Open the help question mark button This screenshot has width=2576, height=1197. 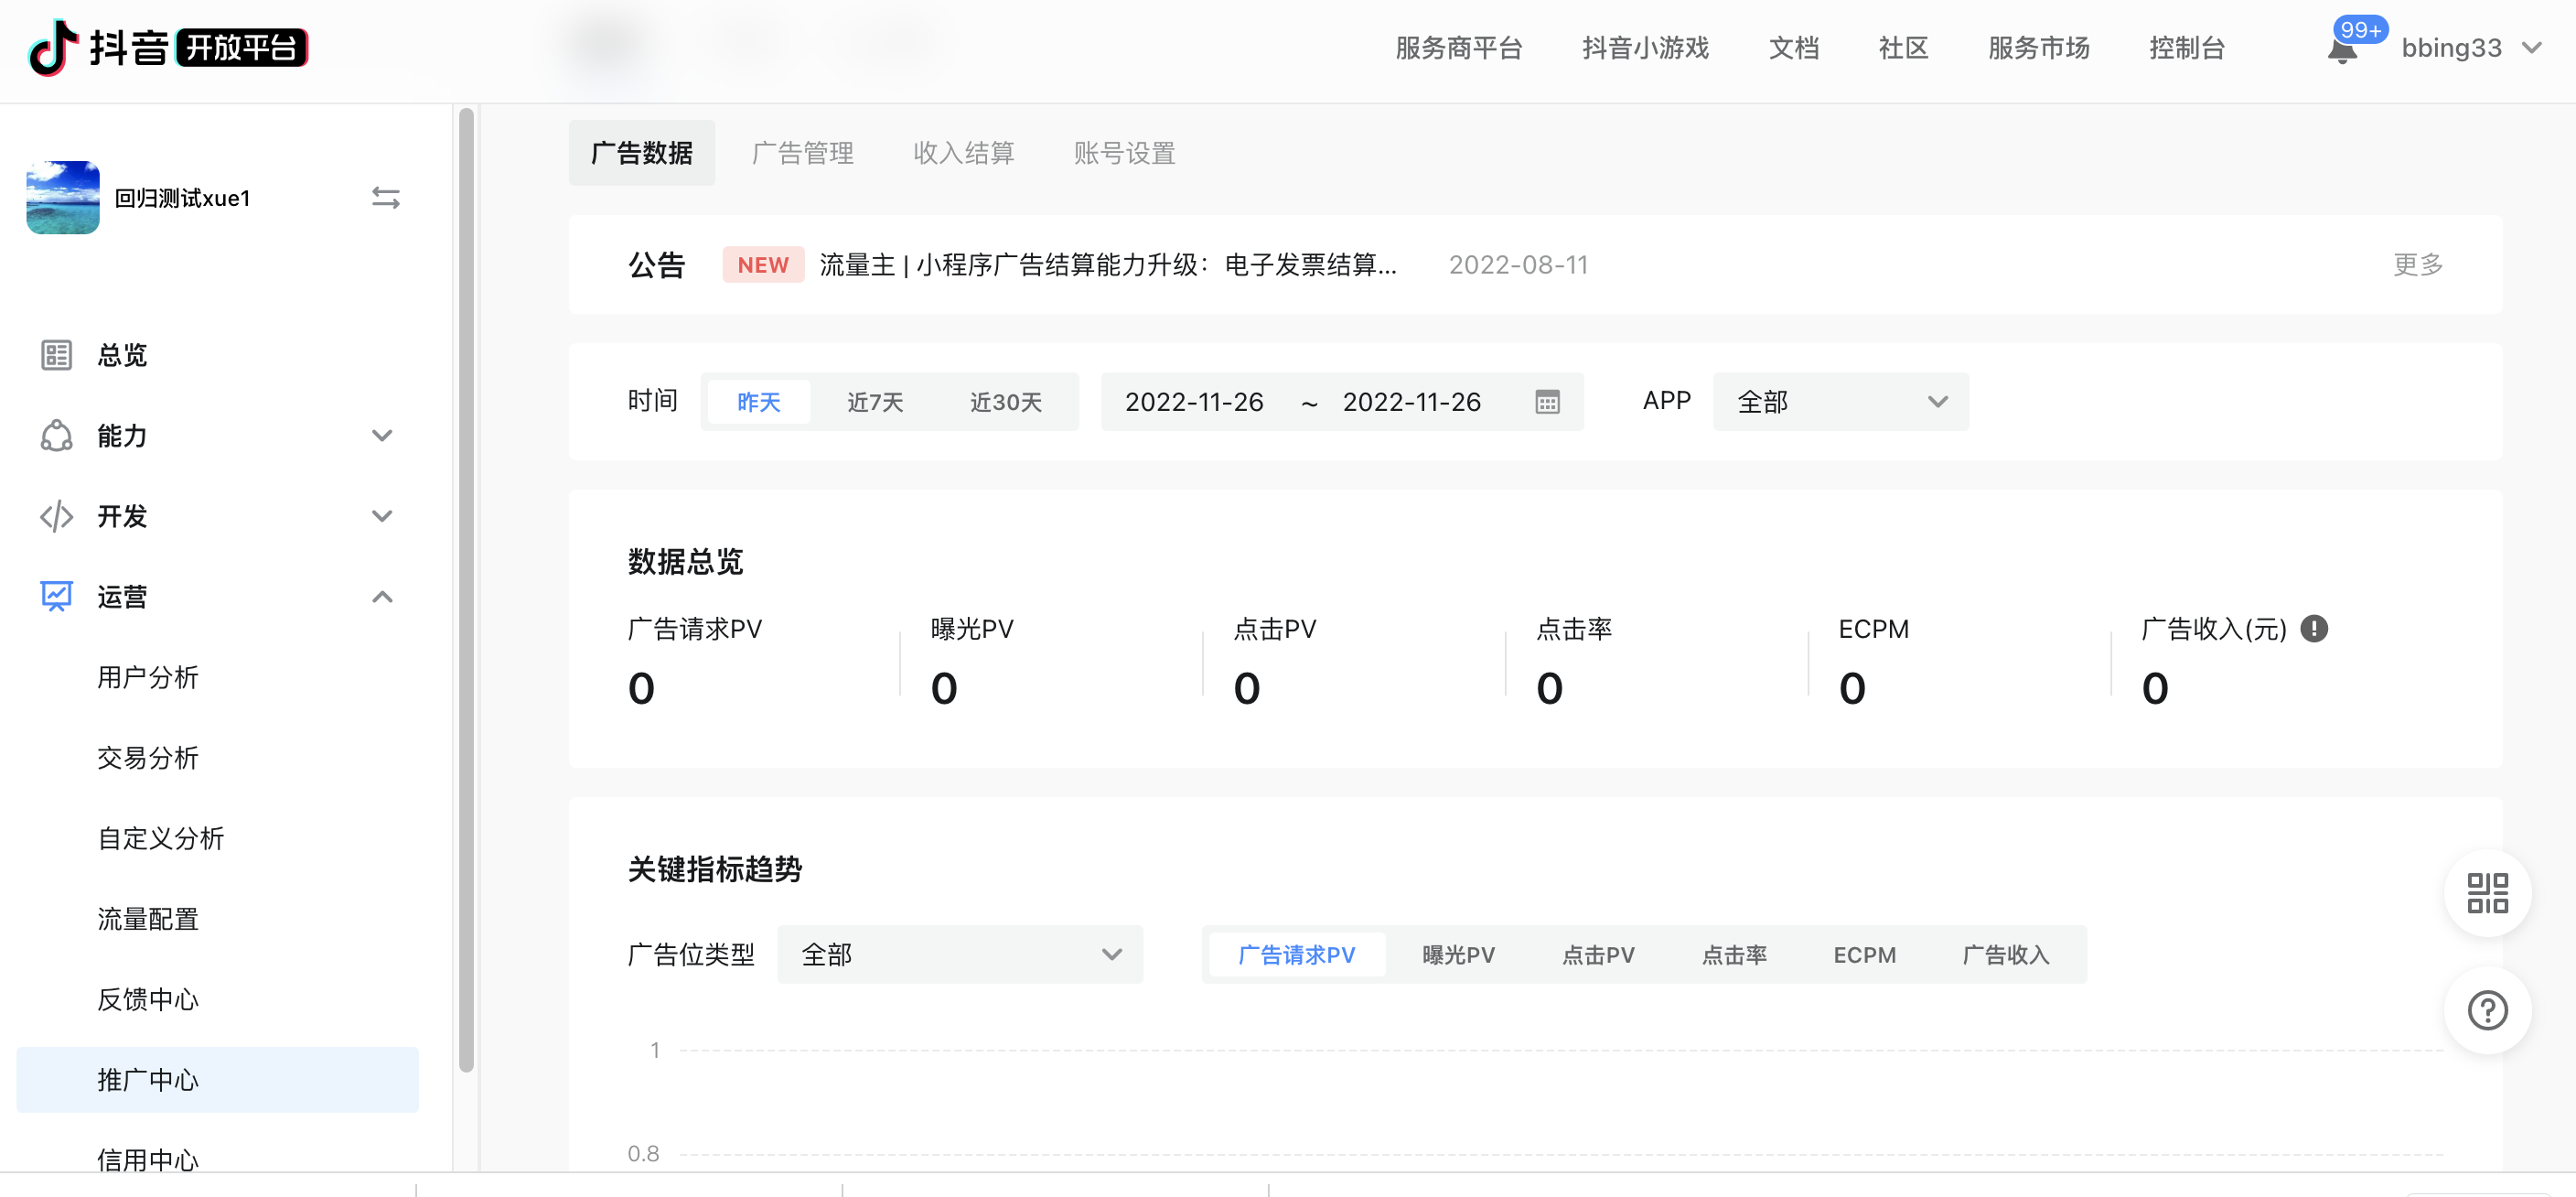(2487, 1010)
